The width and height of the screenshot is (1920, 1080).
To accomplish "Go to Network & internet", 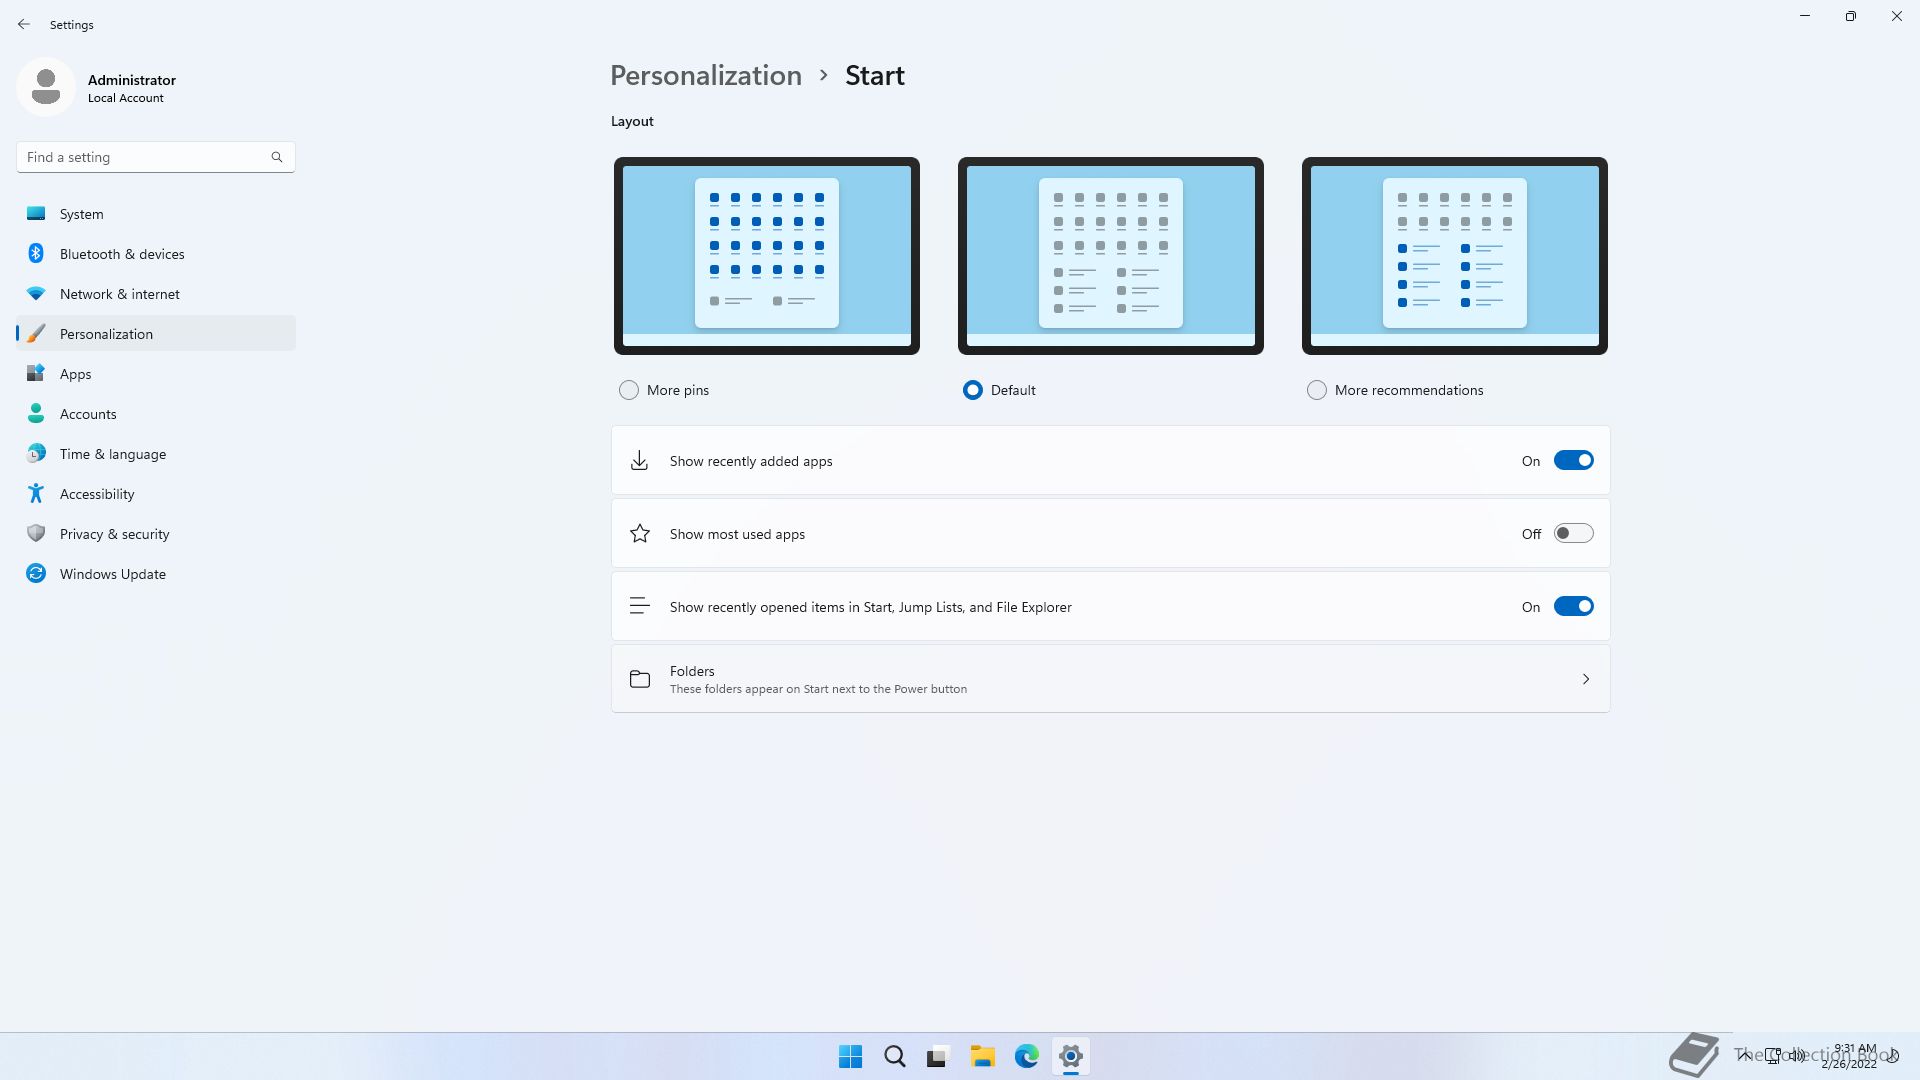I will coord(119,294).
